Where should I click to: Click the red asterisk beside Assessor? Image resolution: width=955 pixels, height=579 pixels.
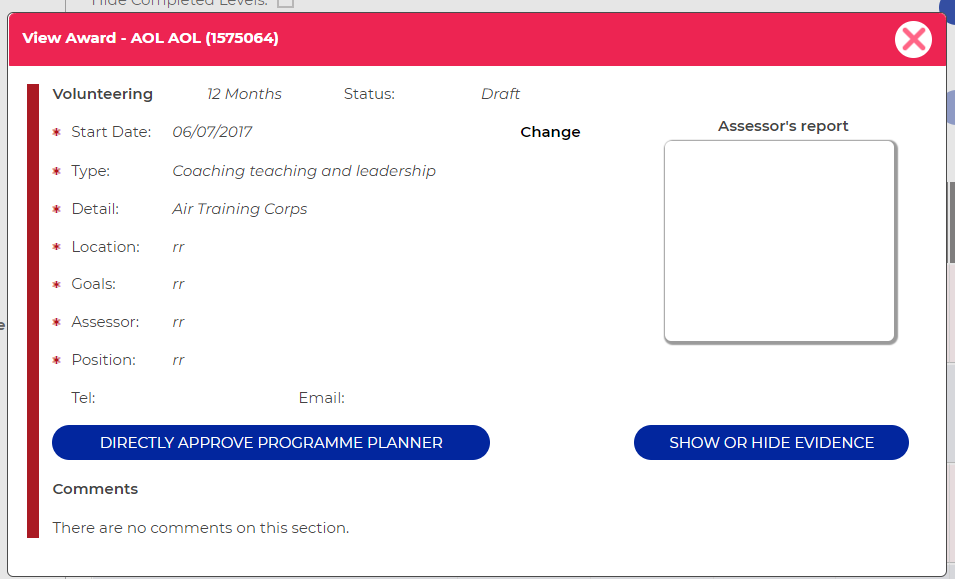pyautogui.click(x=57, y=322)
